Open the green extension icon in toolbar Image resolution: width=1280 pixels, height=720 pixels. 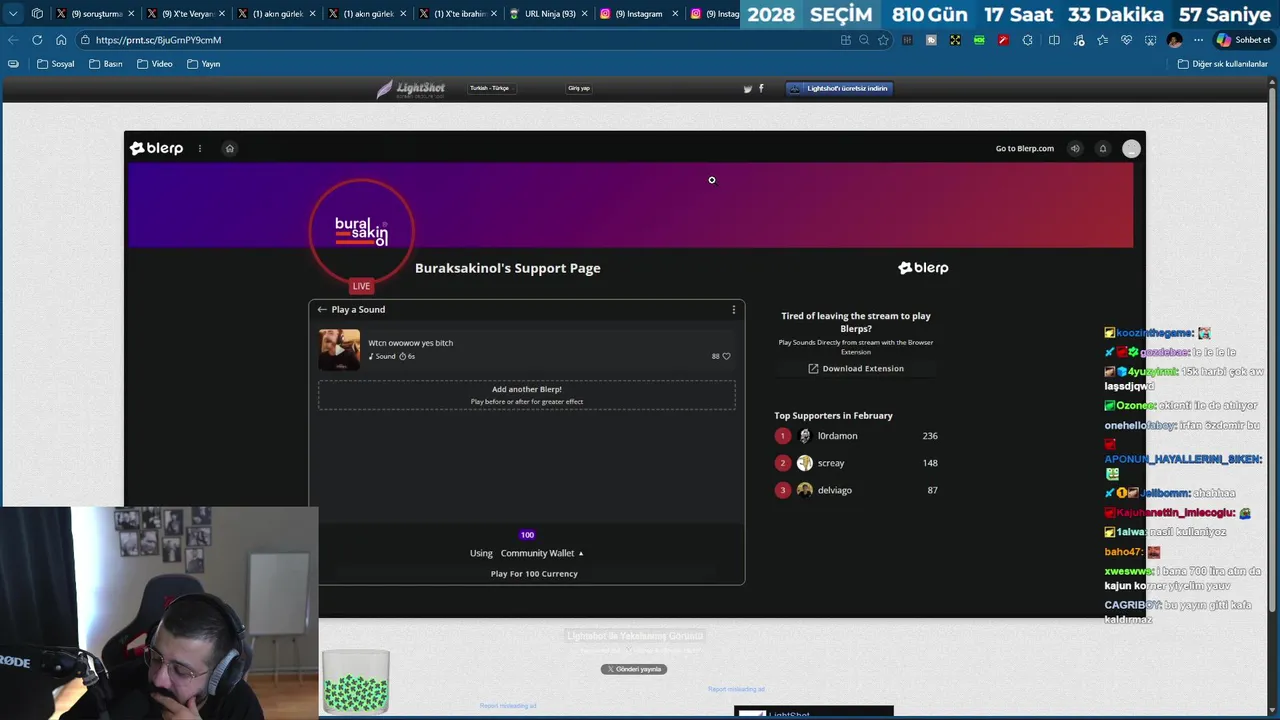click(979, 40)
